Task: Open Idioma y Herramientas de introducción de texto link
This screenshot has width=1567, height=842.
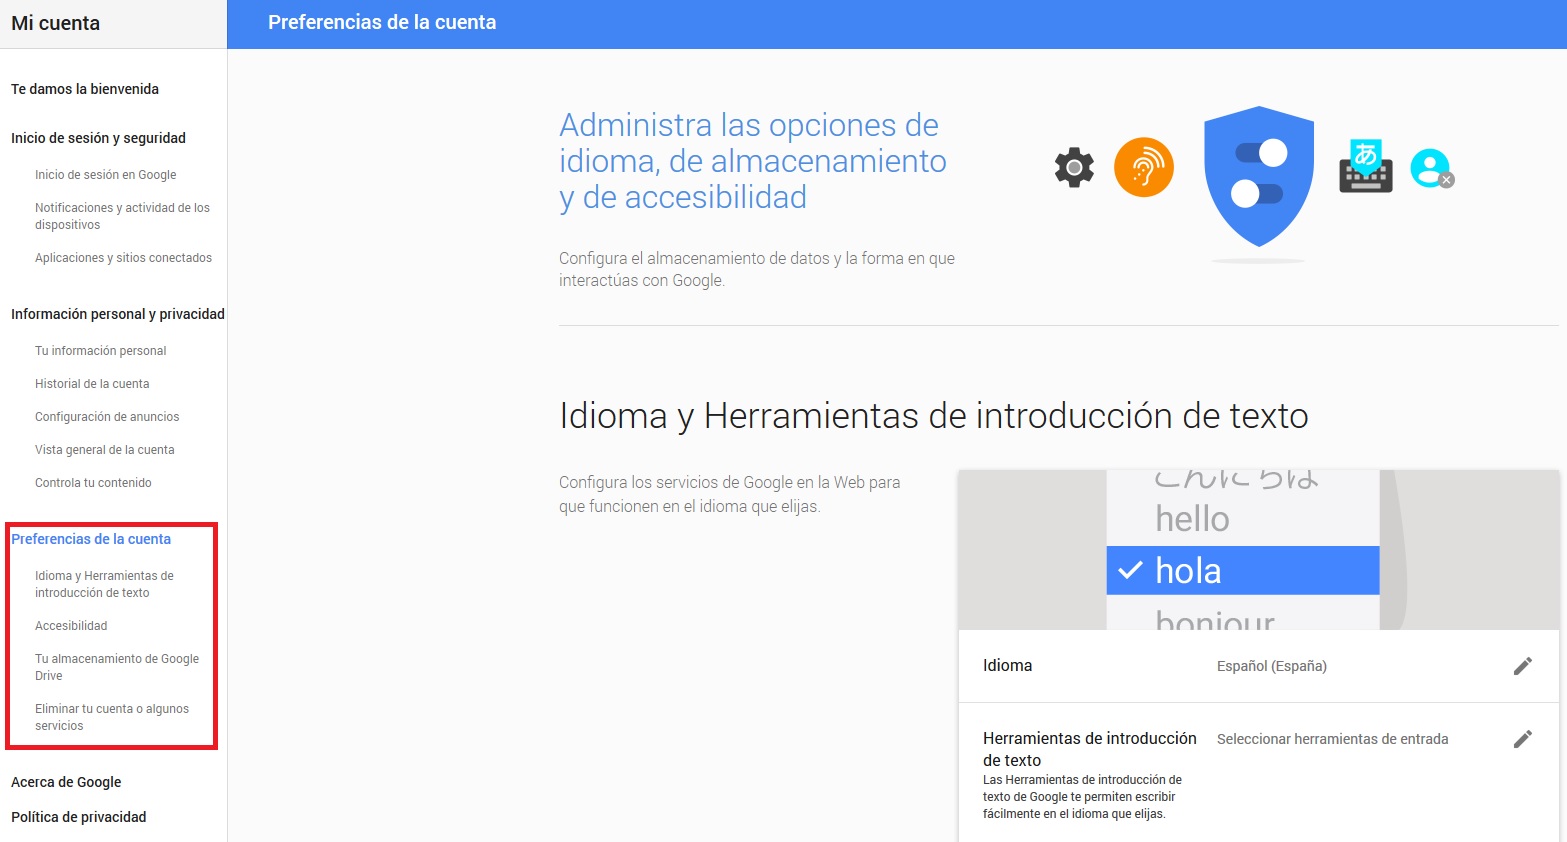Action: [104, 584]
